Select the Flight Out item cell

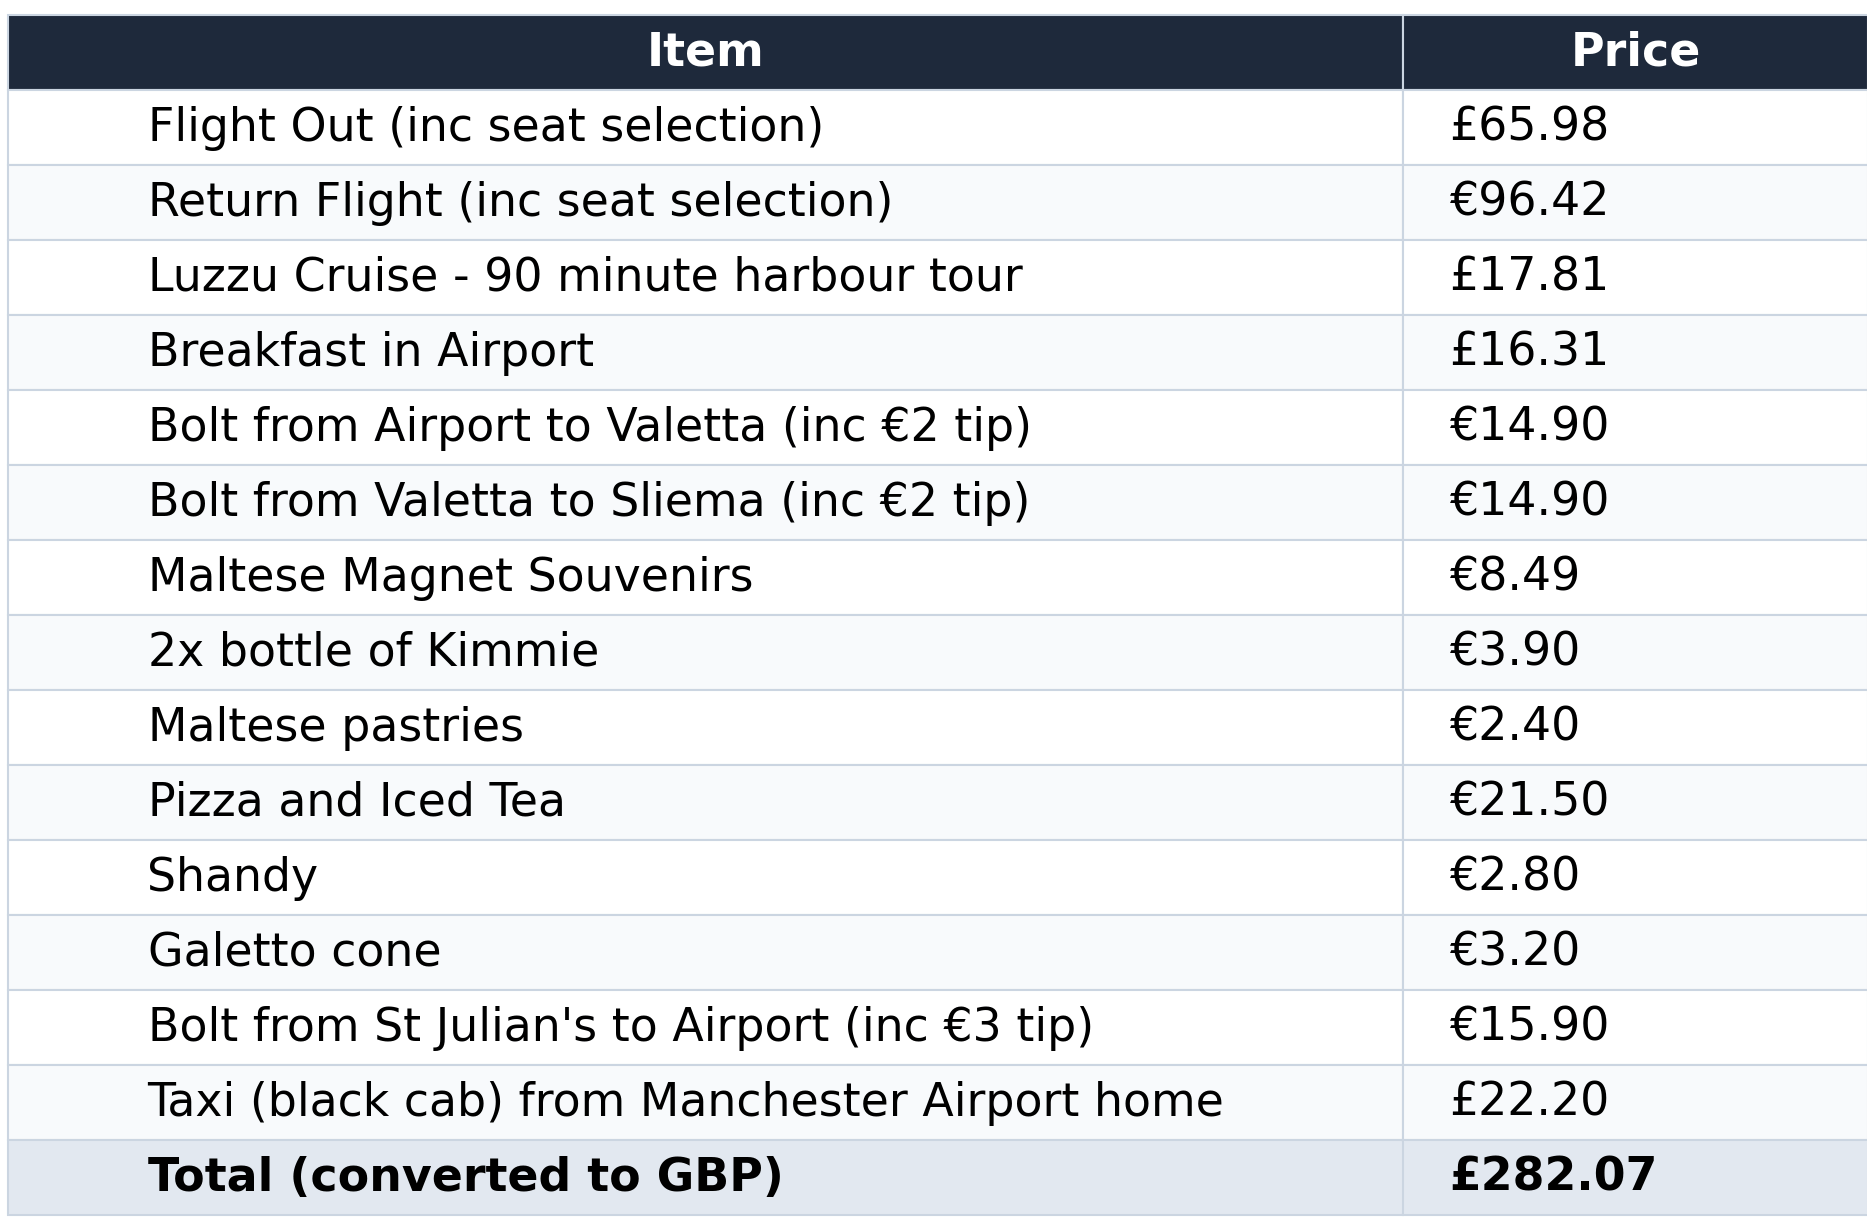pyautogui.click(x=705, y=127)
